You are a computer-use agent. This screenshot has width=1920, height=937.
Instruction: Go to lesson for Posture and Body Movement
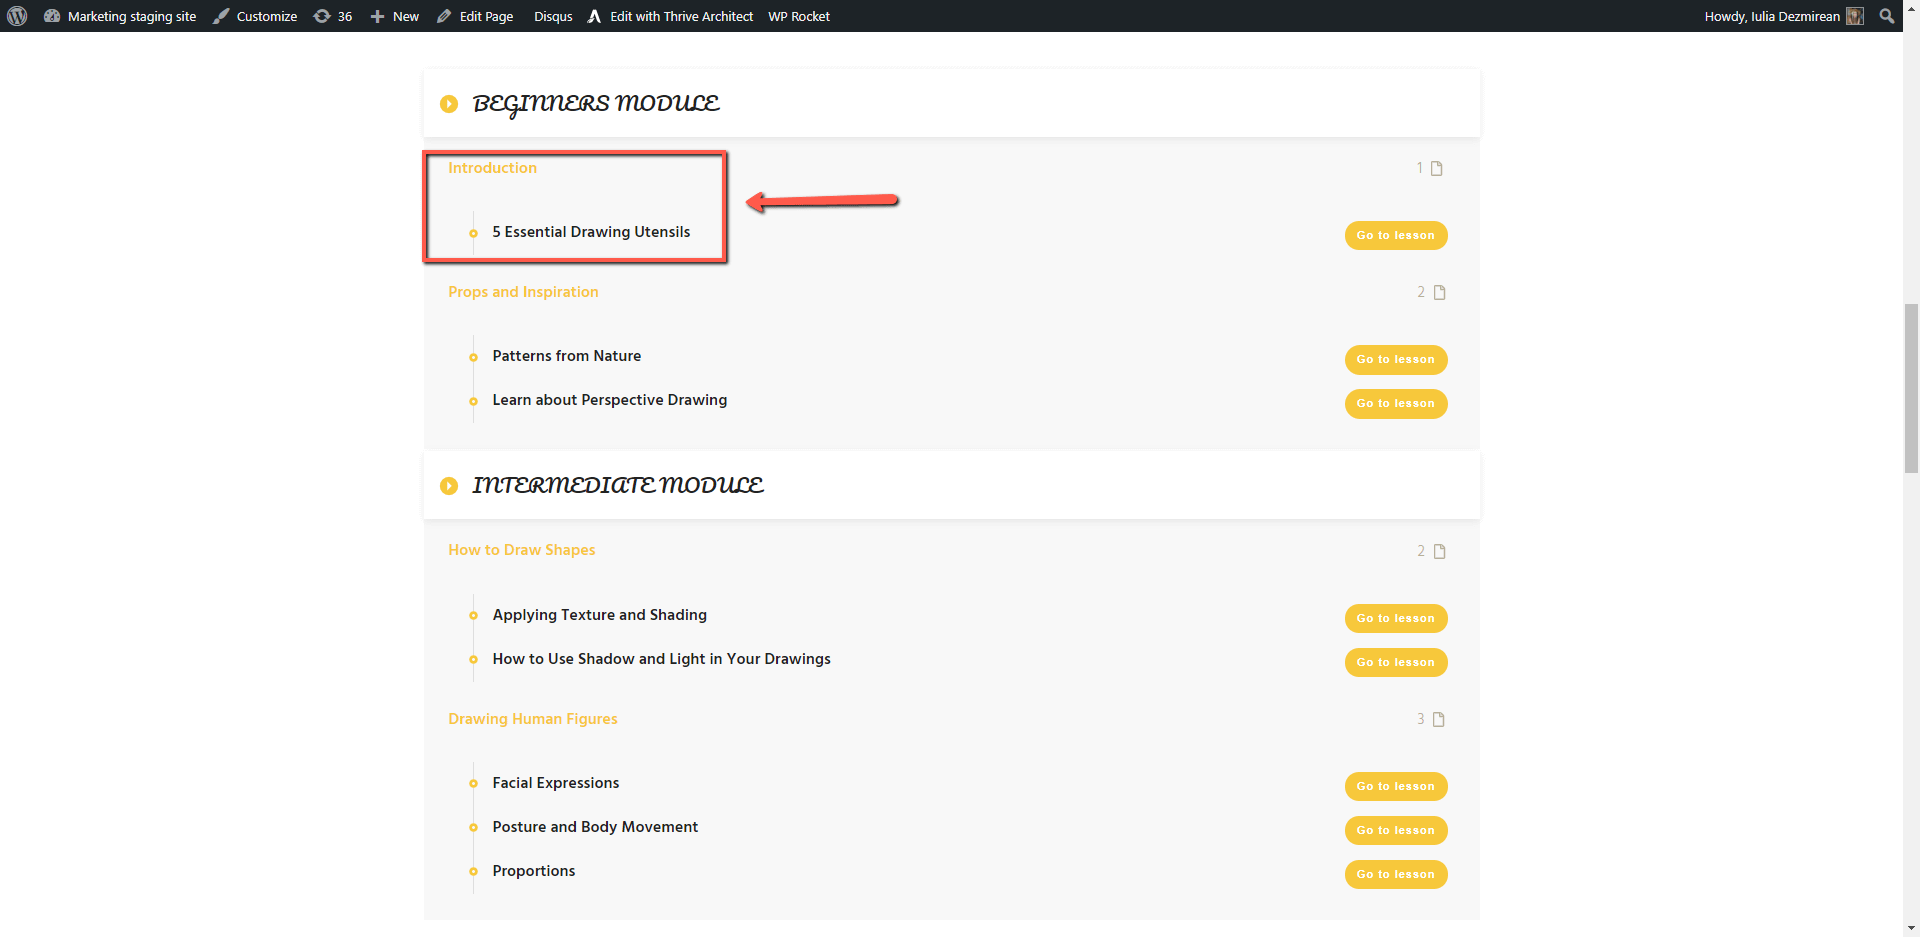tap(1396, 830)
